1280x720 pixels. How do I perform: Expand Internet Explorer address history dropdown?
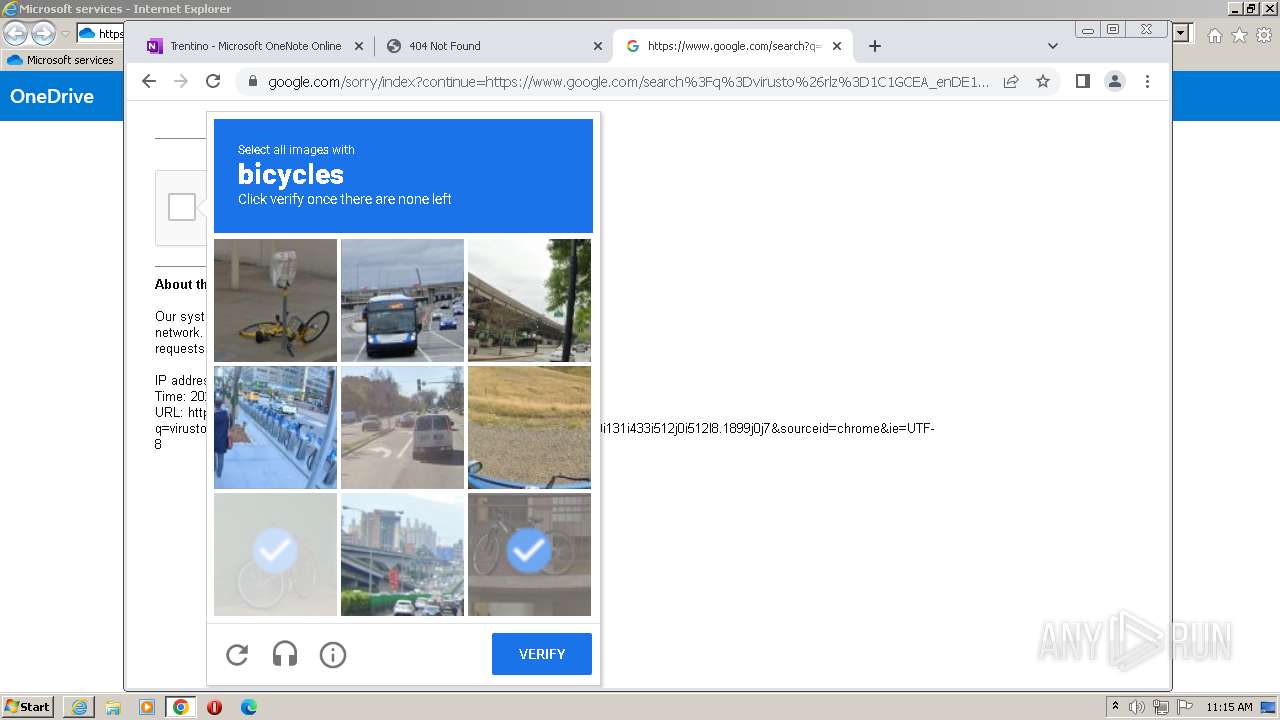1181,33
